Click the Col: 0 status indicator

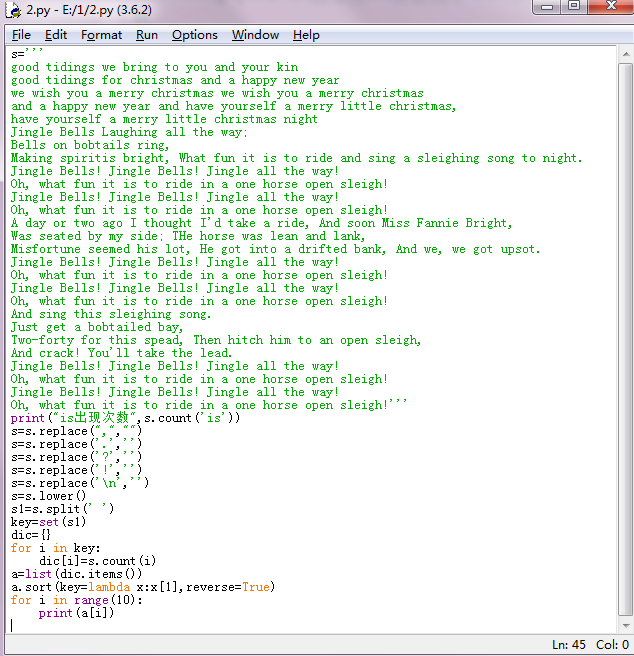[612, 645]
